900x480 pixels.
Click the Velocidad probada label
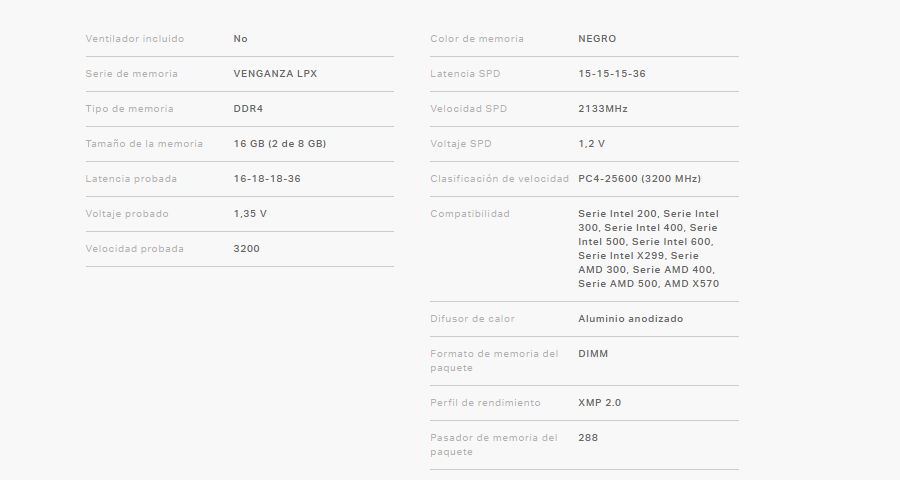tap(135, 249)
